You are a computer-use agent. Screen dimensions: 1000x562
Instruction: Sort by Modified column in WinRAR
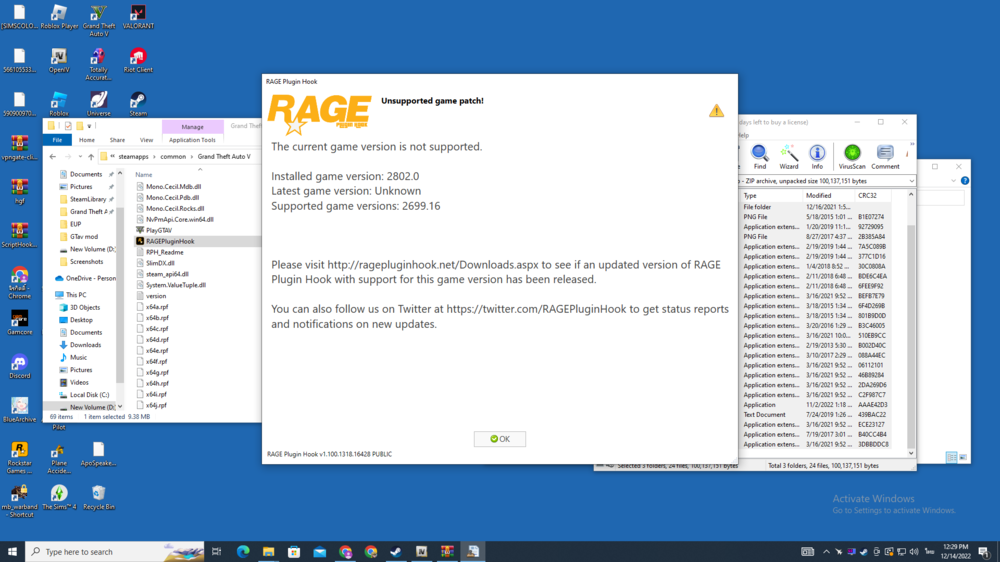tap(828, 196)
